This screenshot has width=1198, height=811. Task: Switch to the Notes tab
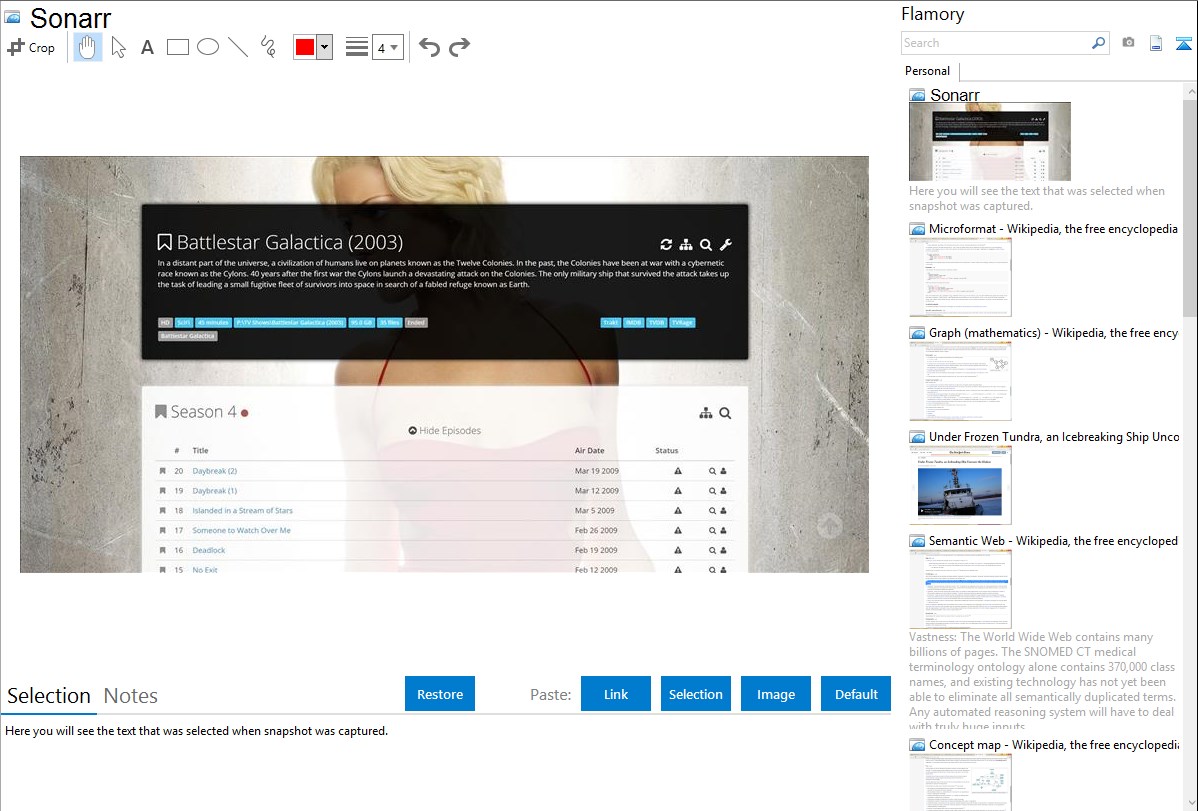pyautogui.click(x=131, y=696)
